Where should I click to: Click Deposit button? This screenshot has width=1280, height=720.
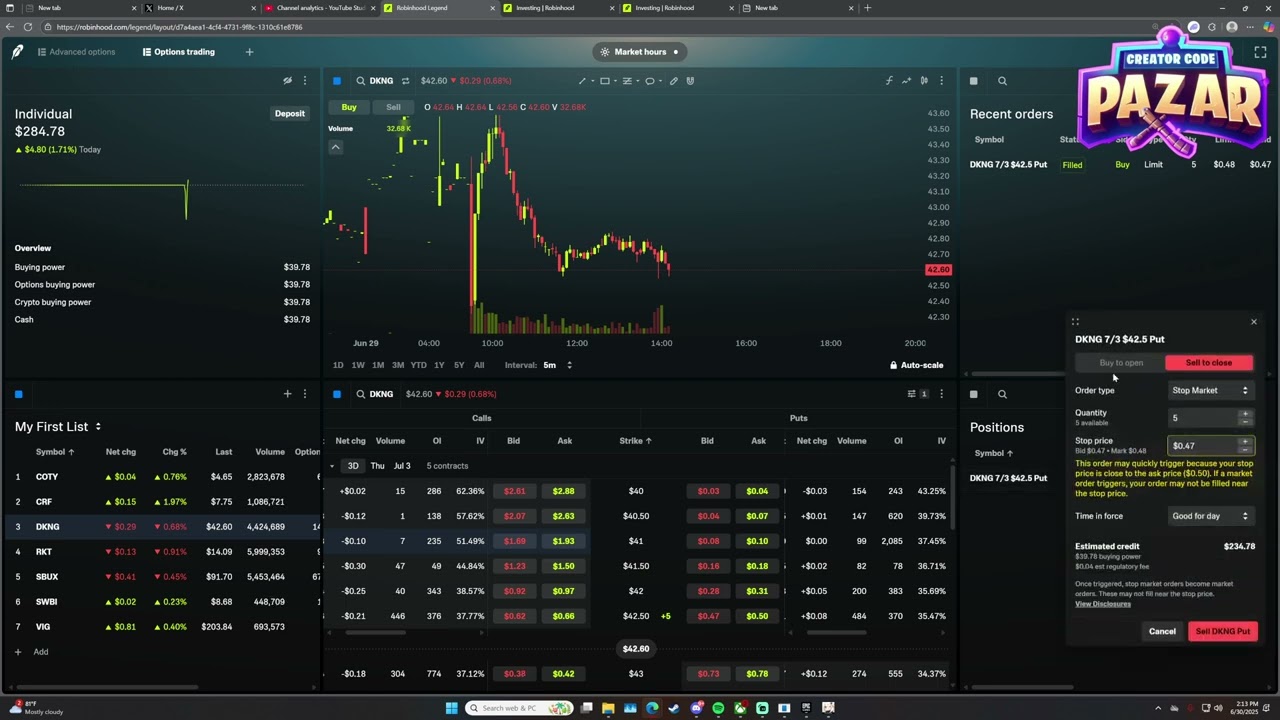point(290,114)
